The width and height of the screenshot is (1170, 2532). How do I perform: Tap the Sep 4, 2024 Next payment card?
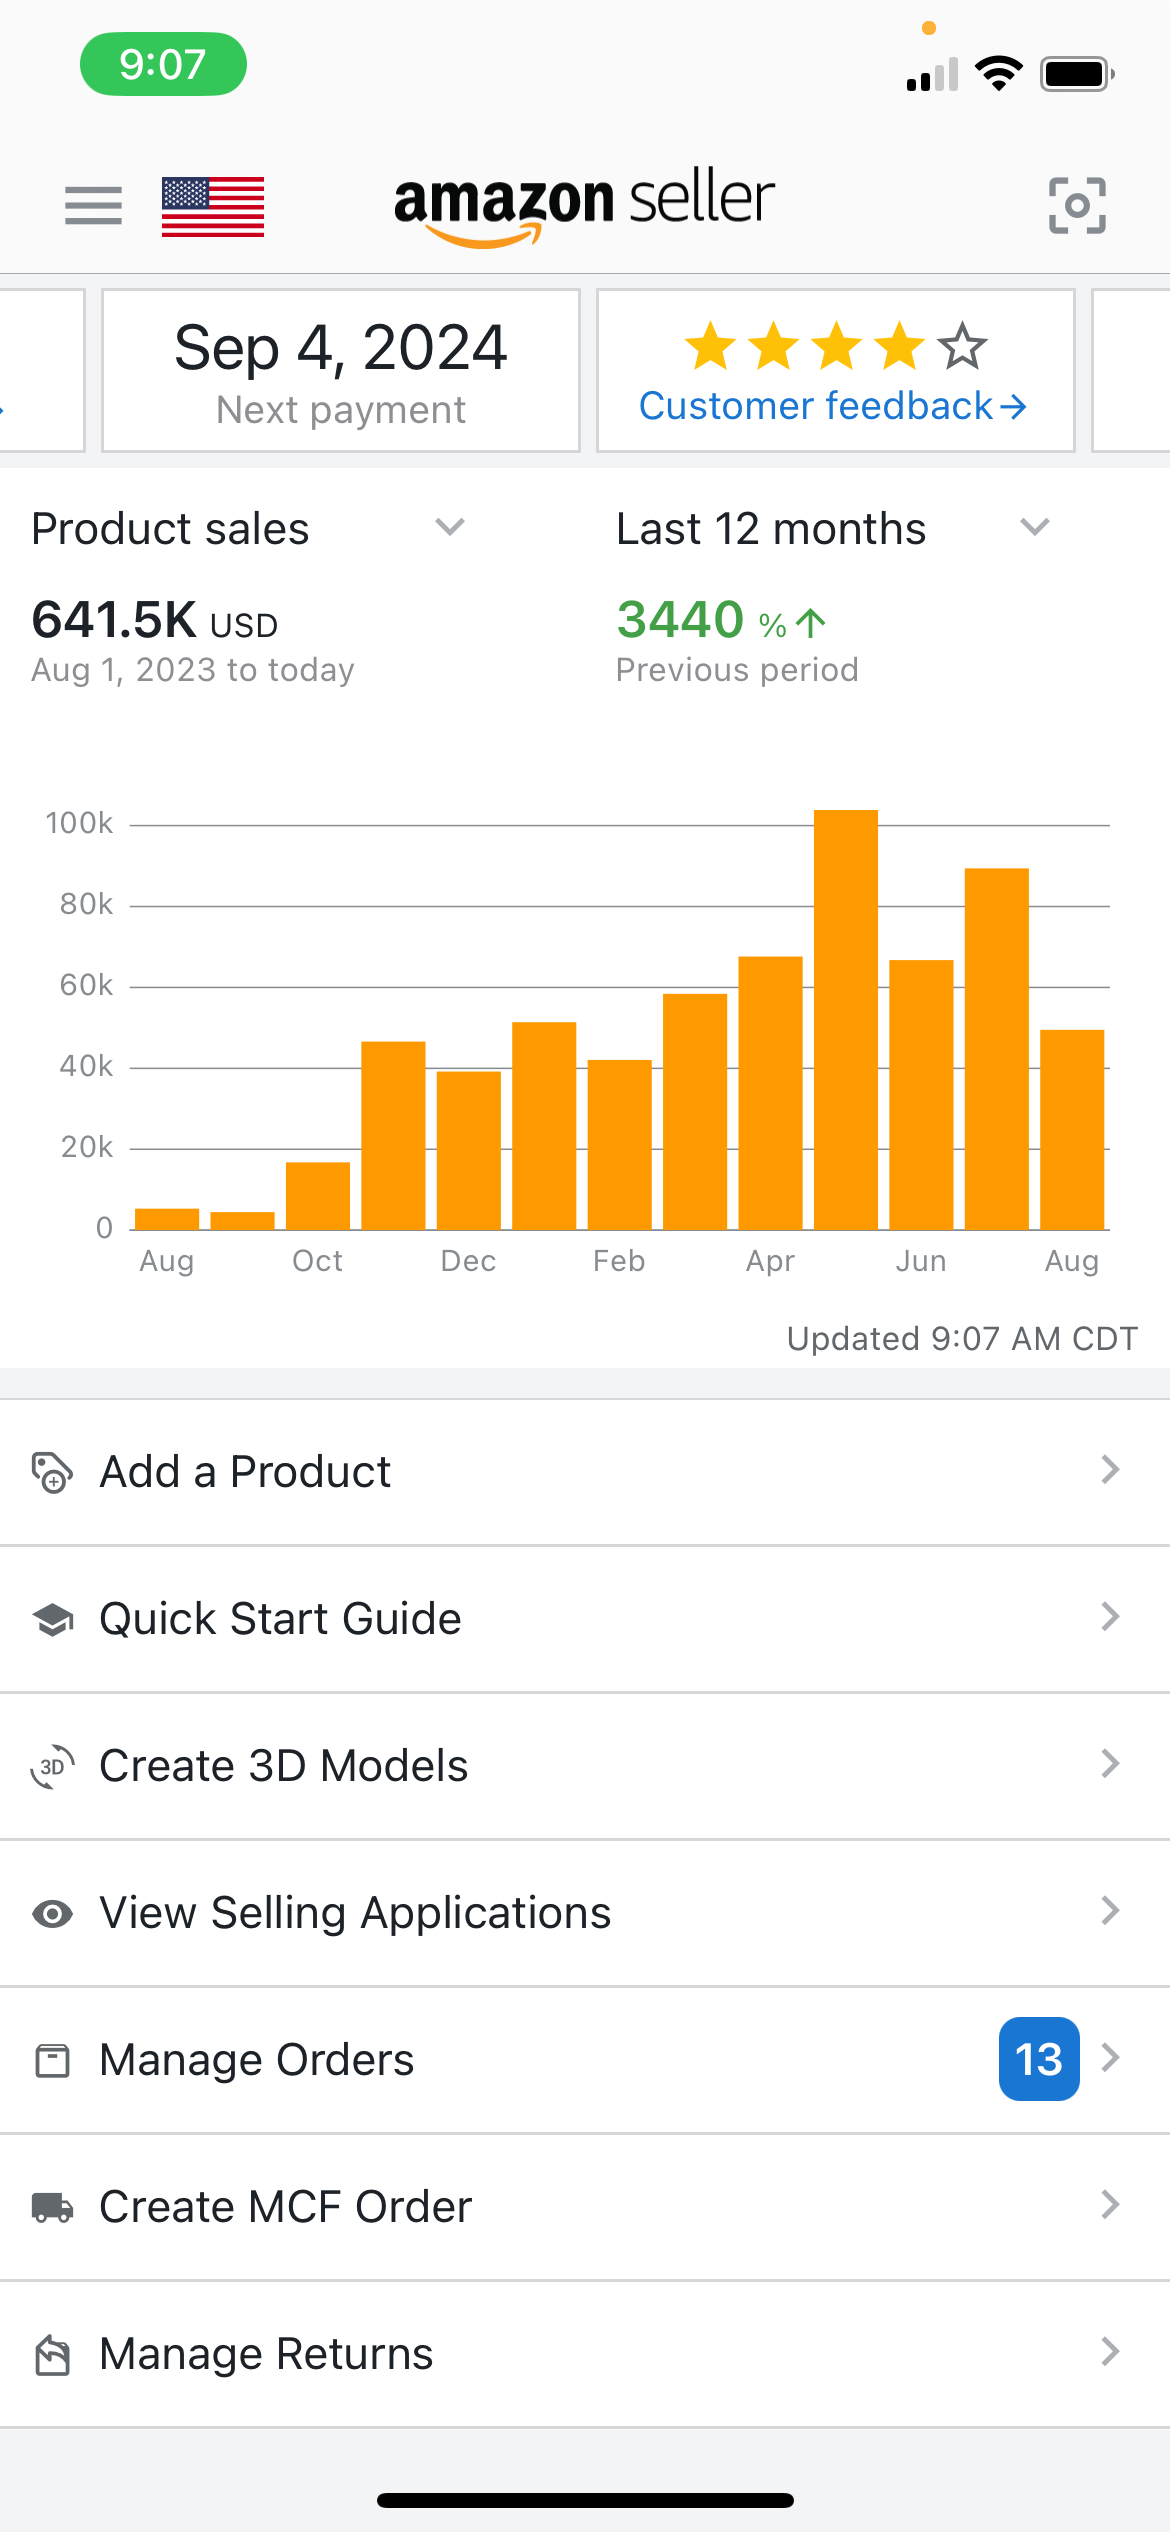[x=341, y=370]
